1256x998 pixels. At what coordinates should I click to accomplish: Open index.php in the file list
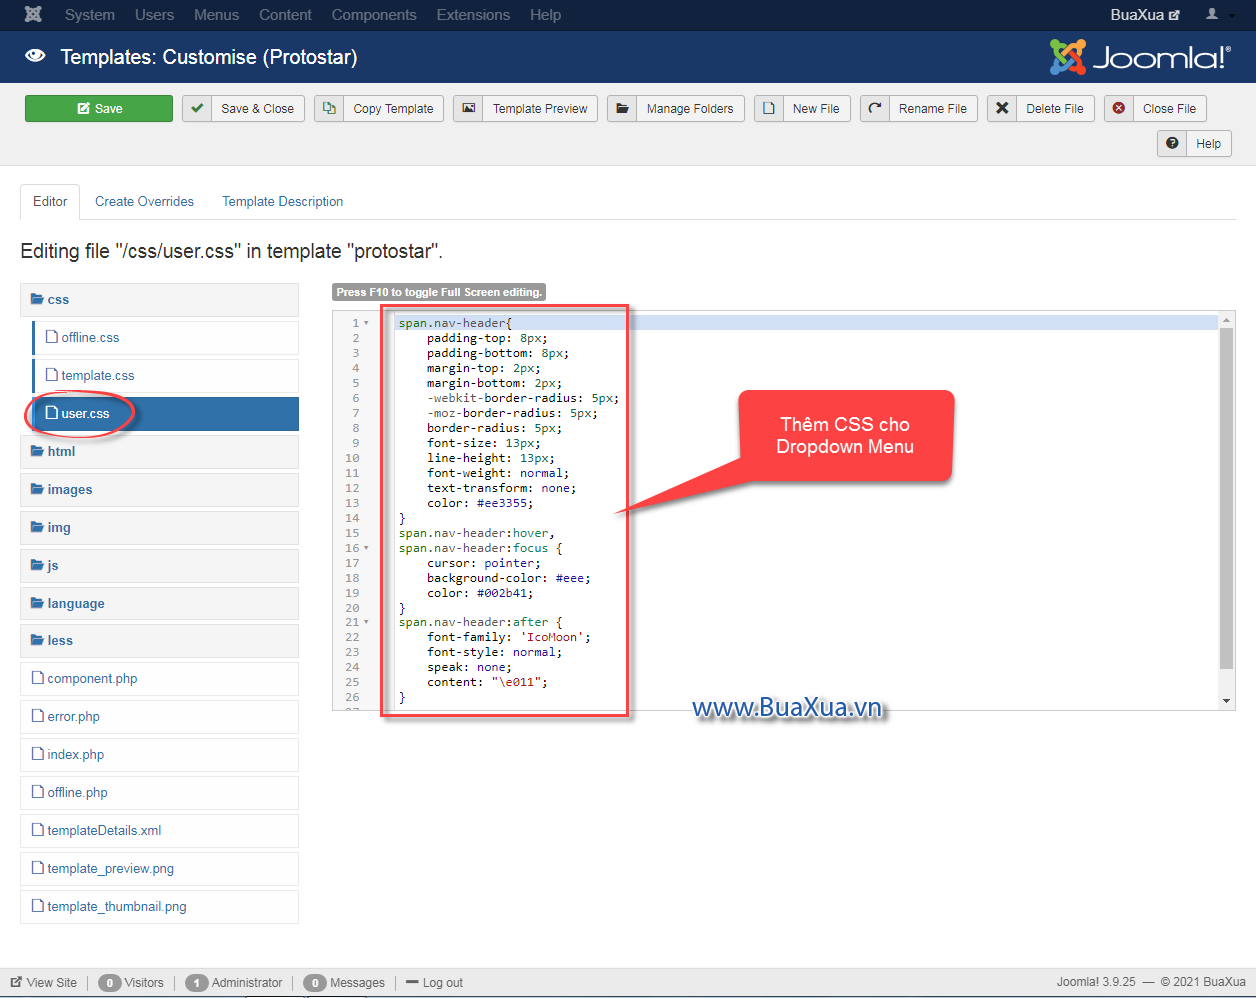(159, 755)
